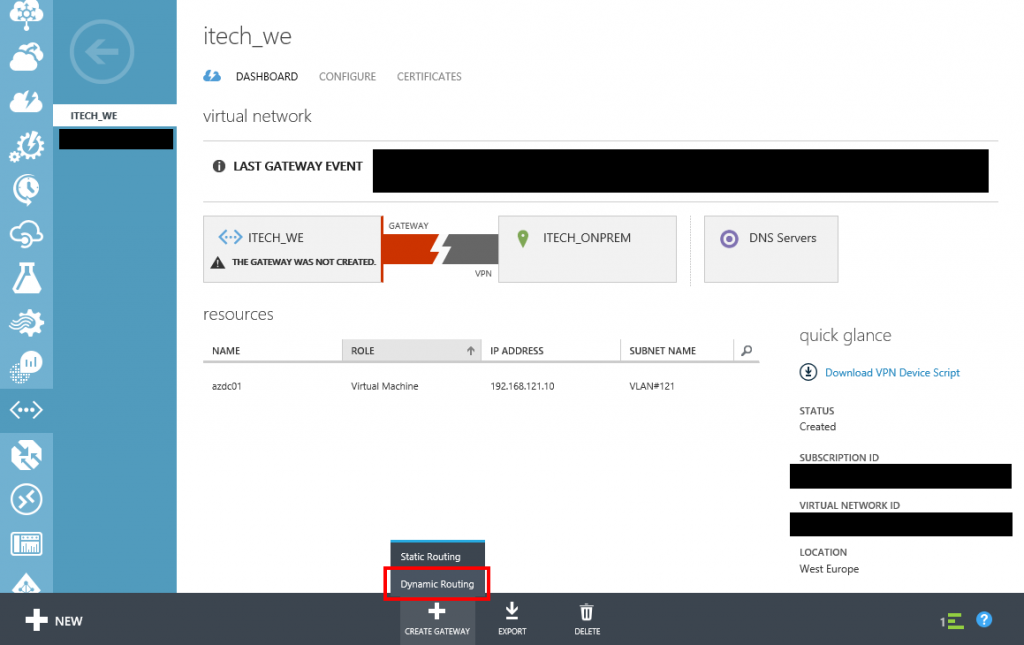1024x645 pixels.
Task: Select the Networks icon in the sidebar
Action: point(27,409)
